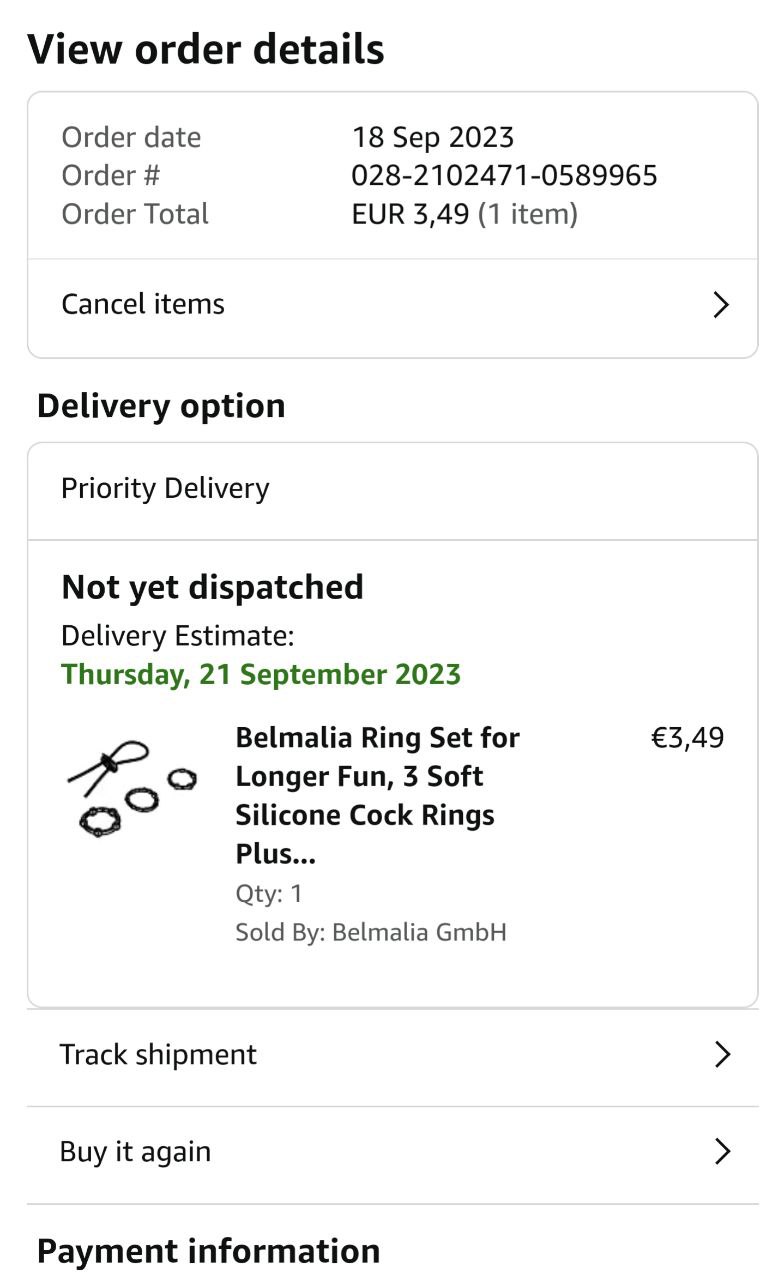Click the Sold By Belmalia GmbH seller text
The height and width of the screenshot is (1280, 784).
click(371, 933)
